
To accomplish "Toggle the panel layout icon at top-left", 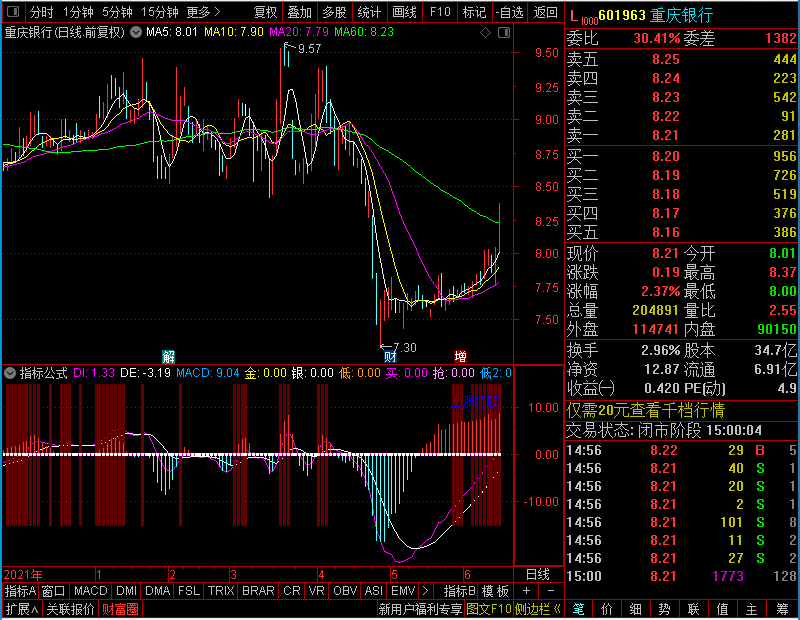I will (x=13, y=11).
